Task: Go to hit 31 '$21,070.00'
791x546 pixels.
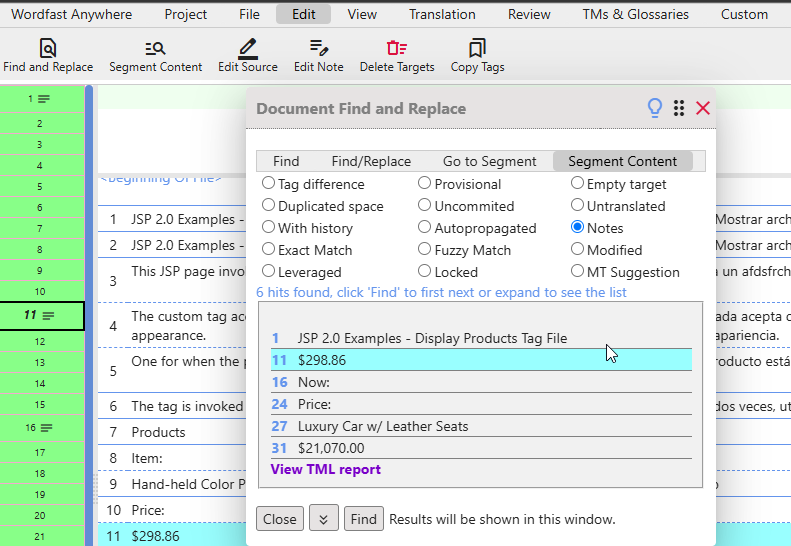Action: click(x=481, y=448)
